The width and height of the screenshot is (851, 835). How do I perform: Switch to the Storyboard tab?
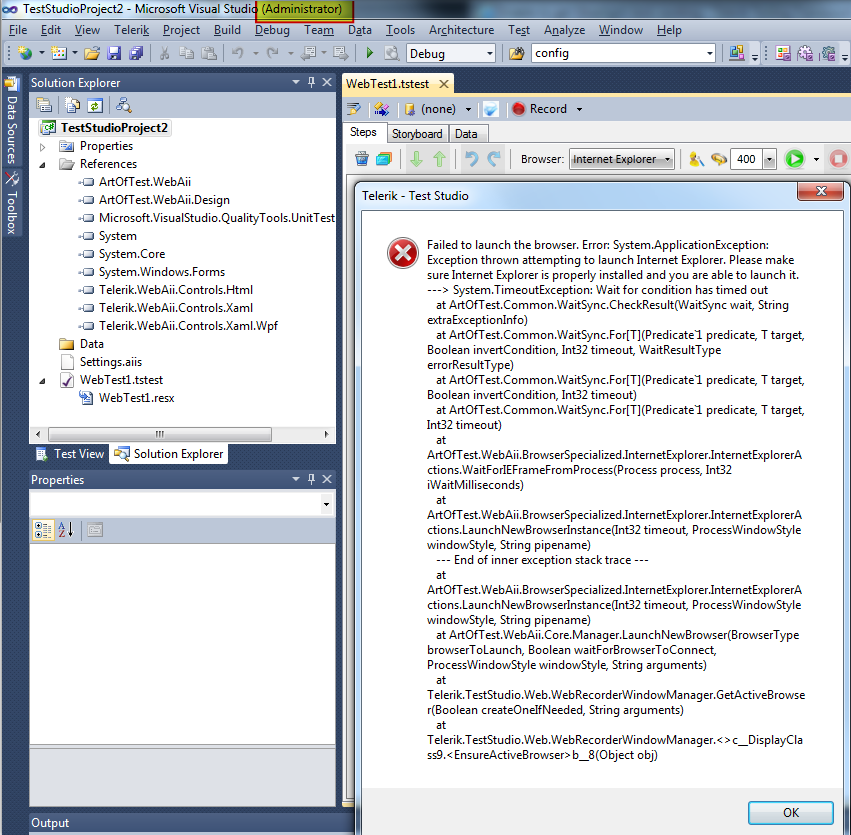click(x=417, y=133)
